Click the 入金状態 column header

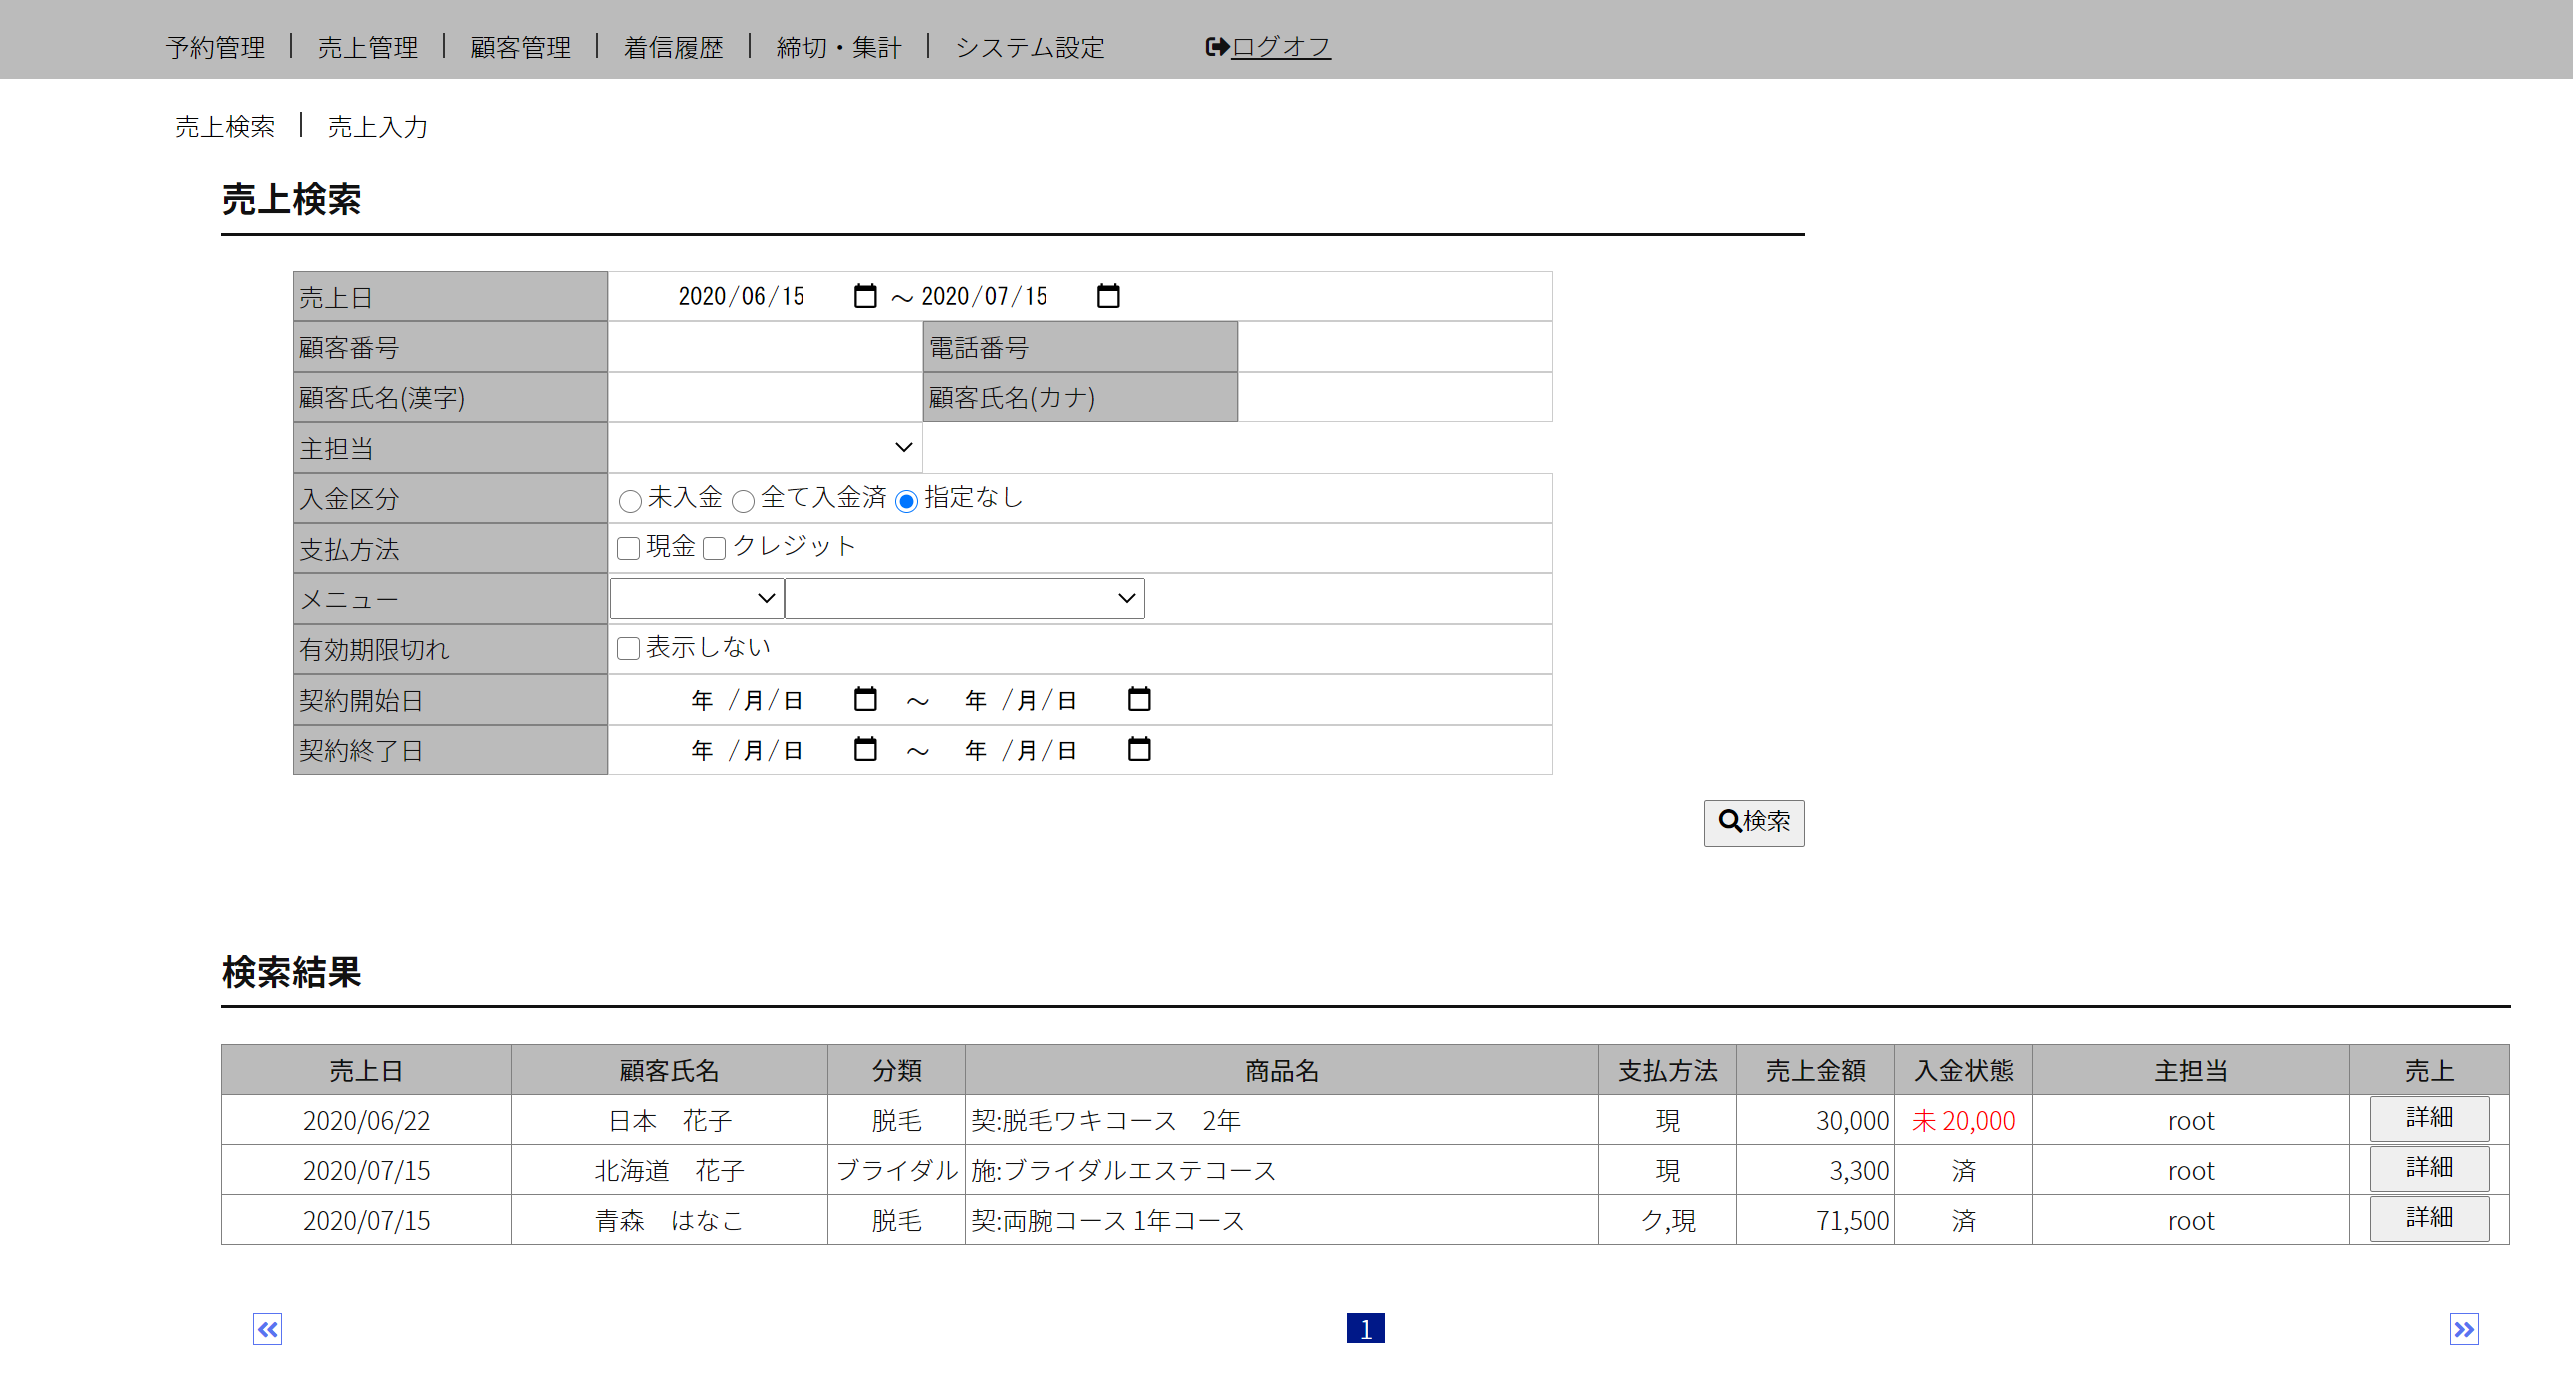pyautogui.click(x=1963, y=1070)
